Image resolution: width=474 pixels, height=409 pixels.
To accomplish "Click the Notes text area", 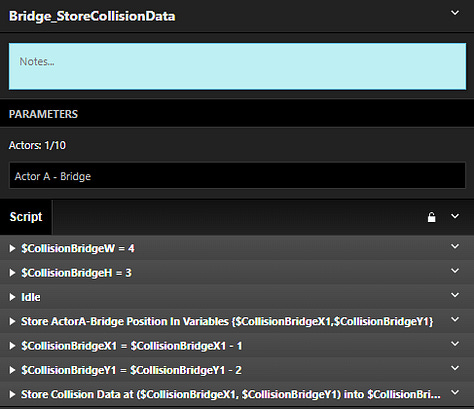I will 237,66.
